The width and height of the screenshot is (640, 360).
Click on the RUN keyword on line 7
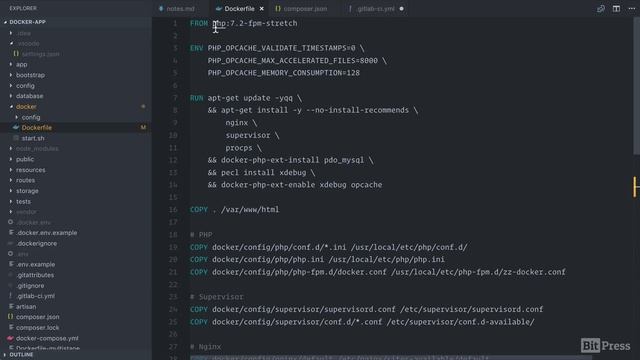(x=196, y=98)
